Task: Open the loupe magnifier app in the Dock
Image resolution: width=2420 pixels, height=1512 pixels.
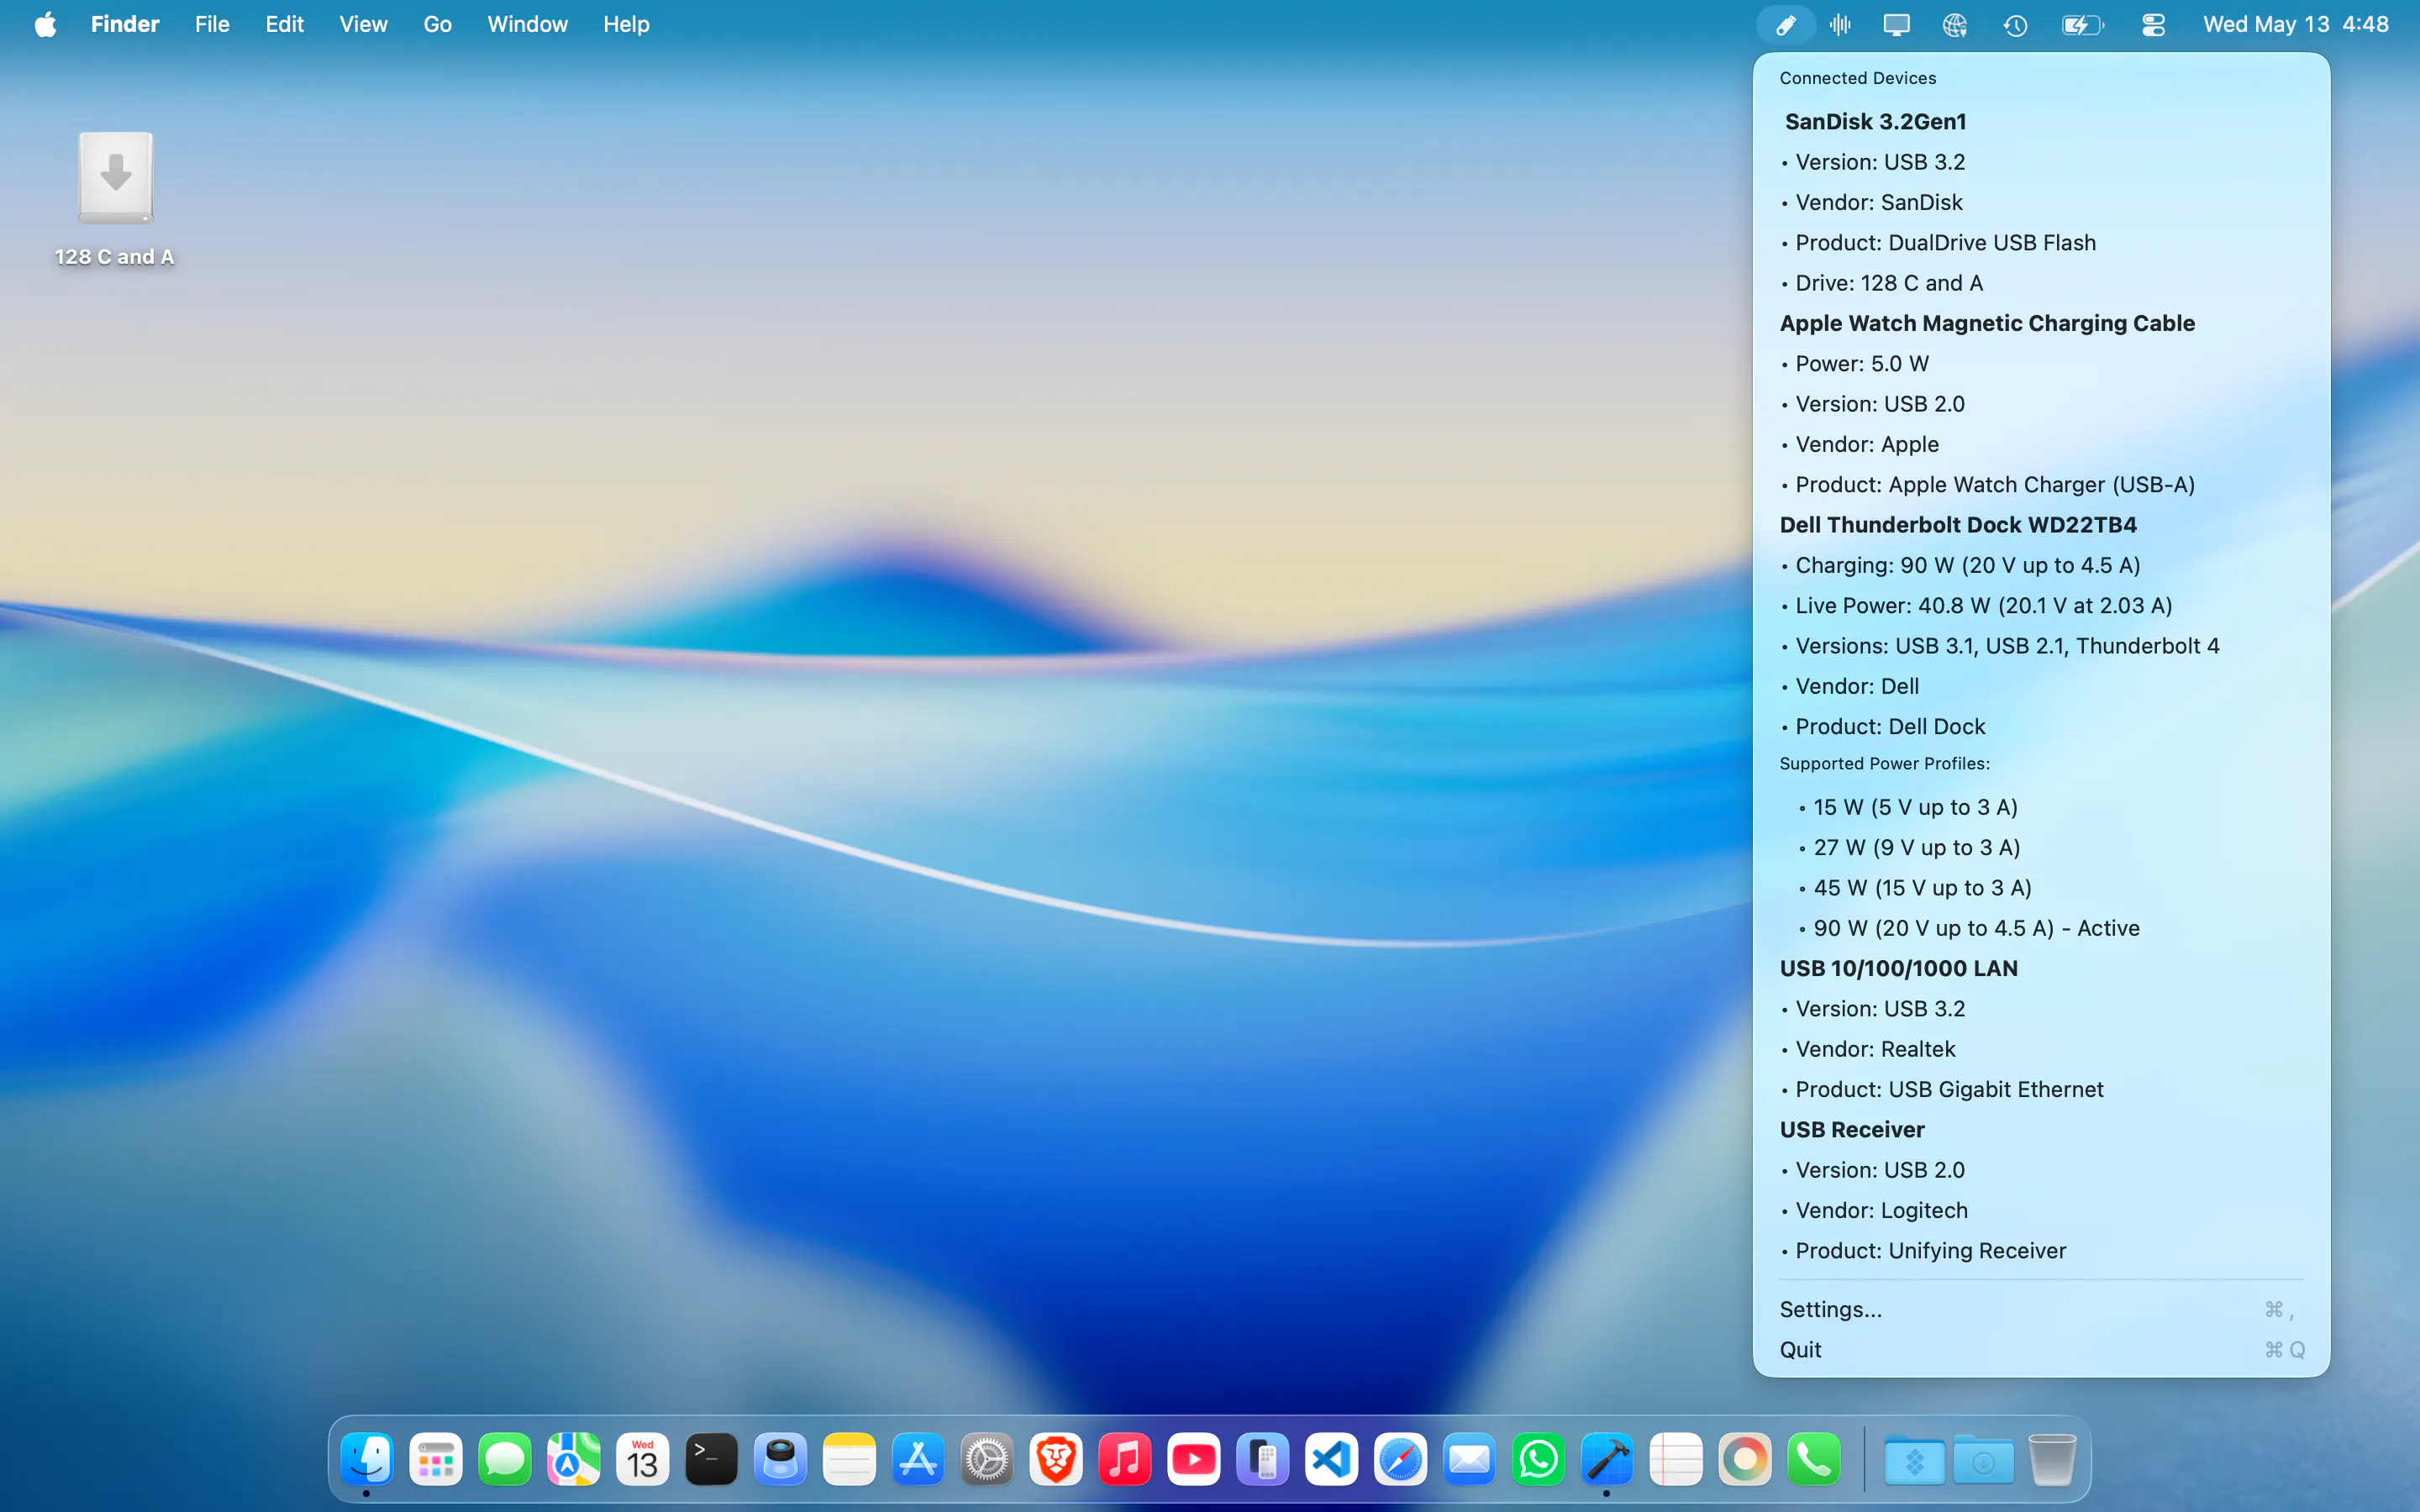Action: click(781, 1459)
